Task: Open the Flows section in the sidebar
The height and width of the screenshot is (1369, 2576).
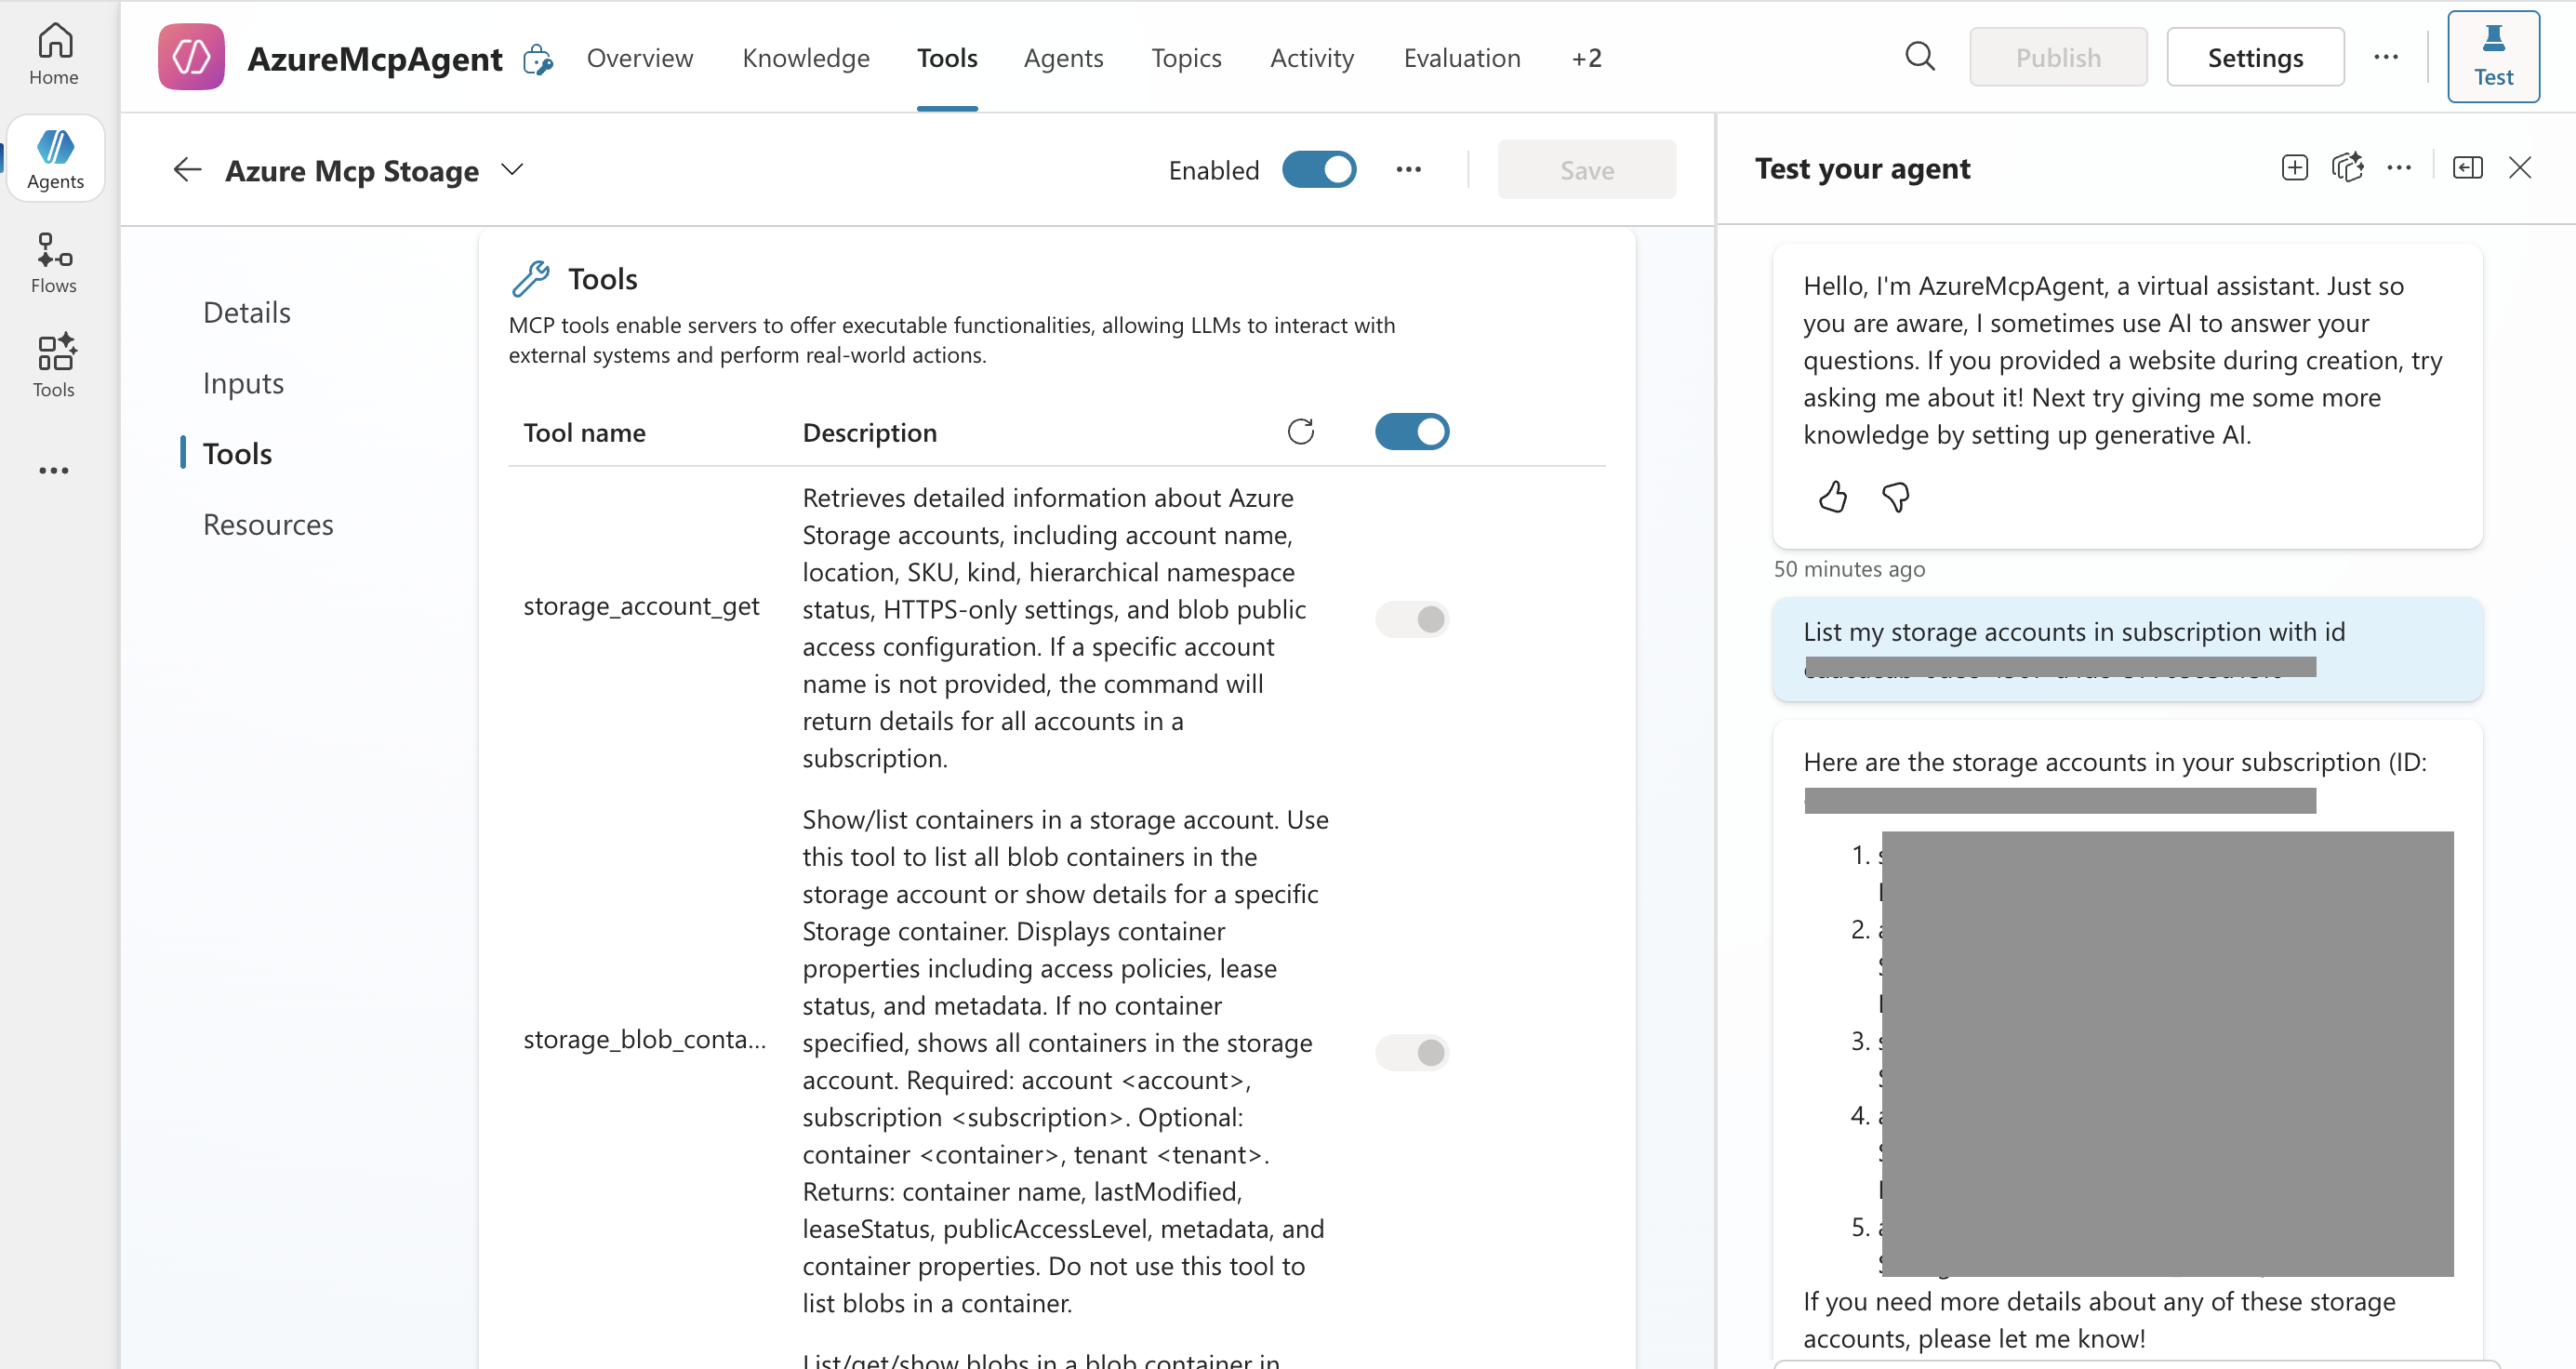Action: point(54,262)
